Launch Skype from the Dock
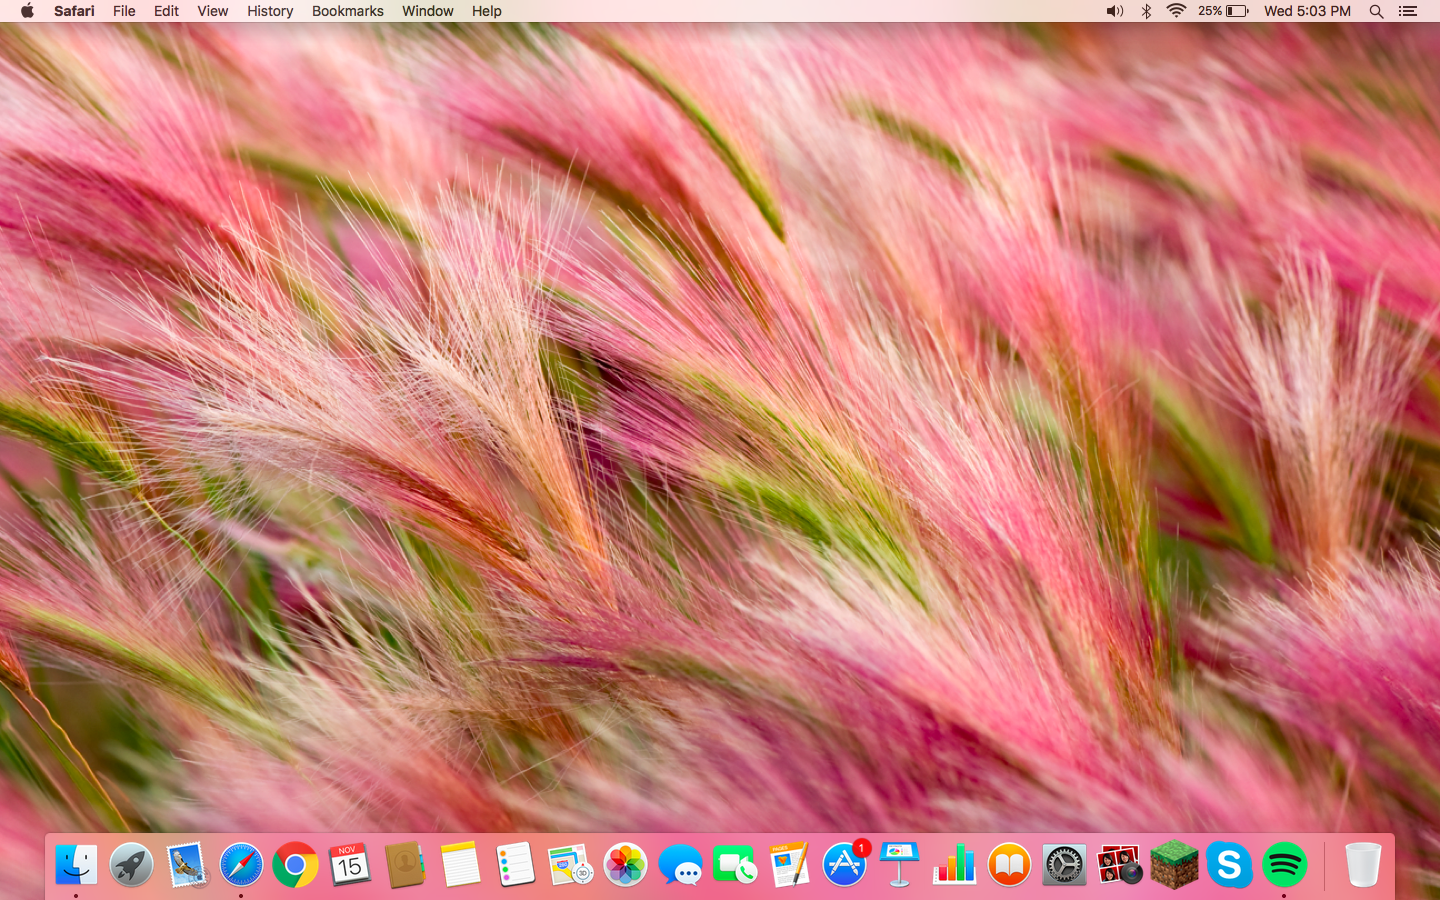Screen dimensions: 1440x900 tap(1229, 865)
